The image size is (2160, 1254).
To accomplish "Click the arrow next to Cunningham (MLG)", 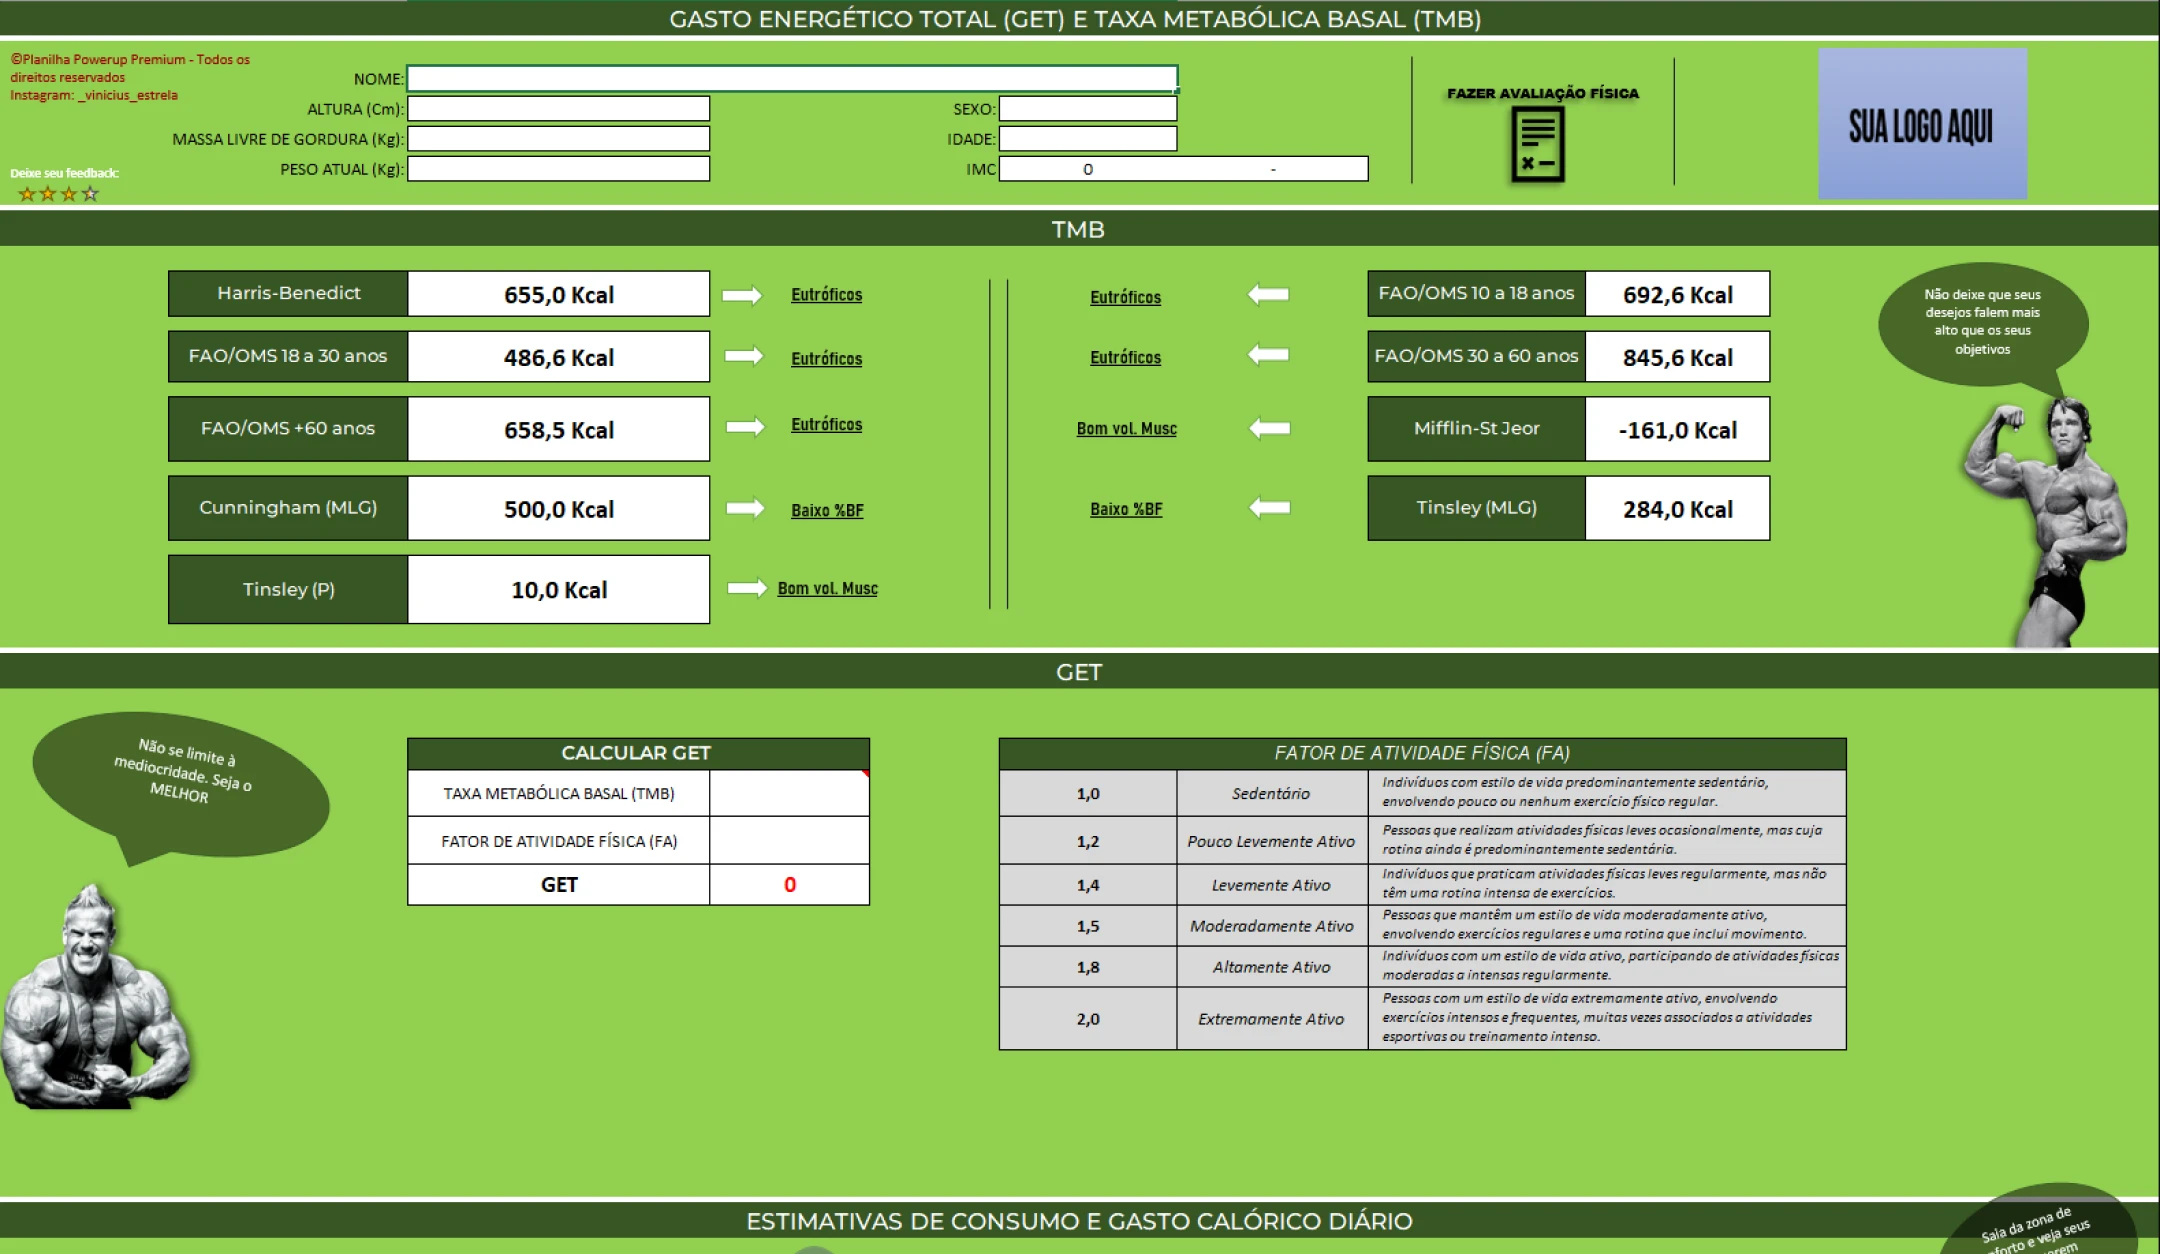I will coord(745,508).
